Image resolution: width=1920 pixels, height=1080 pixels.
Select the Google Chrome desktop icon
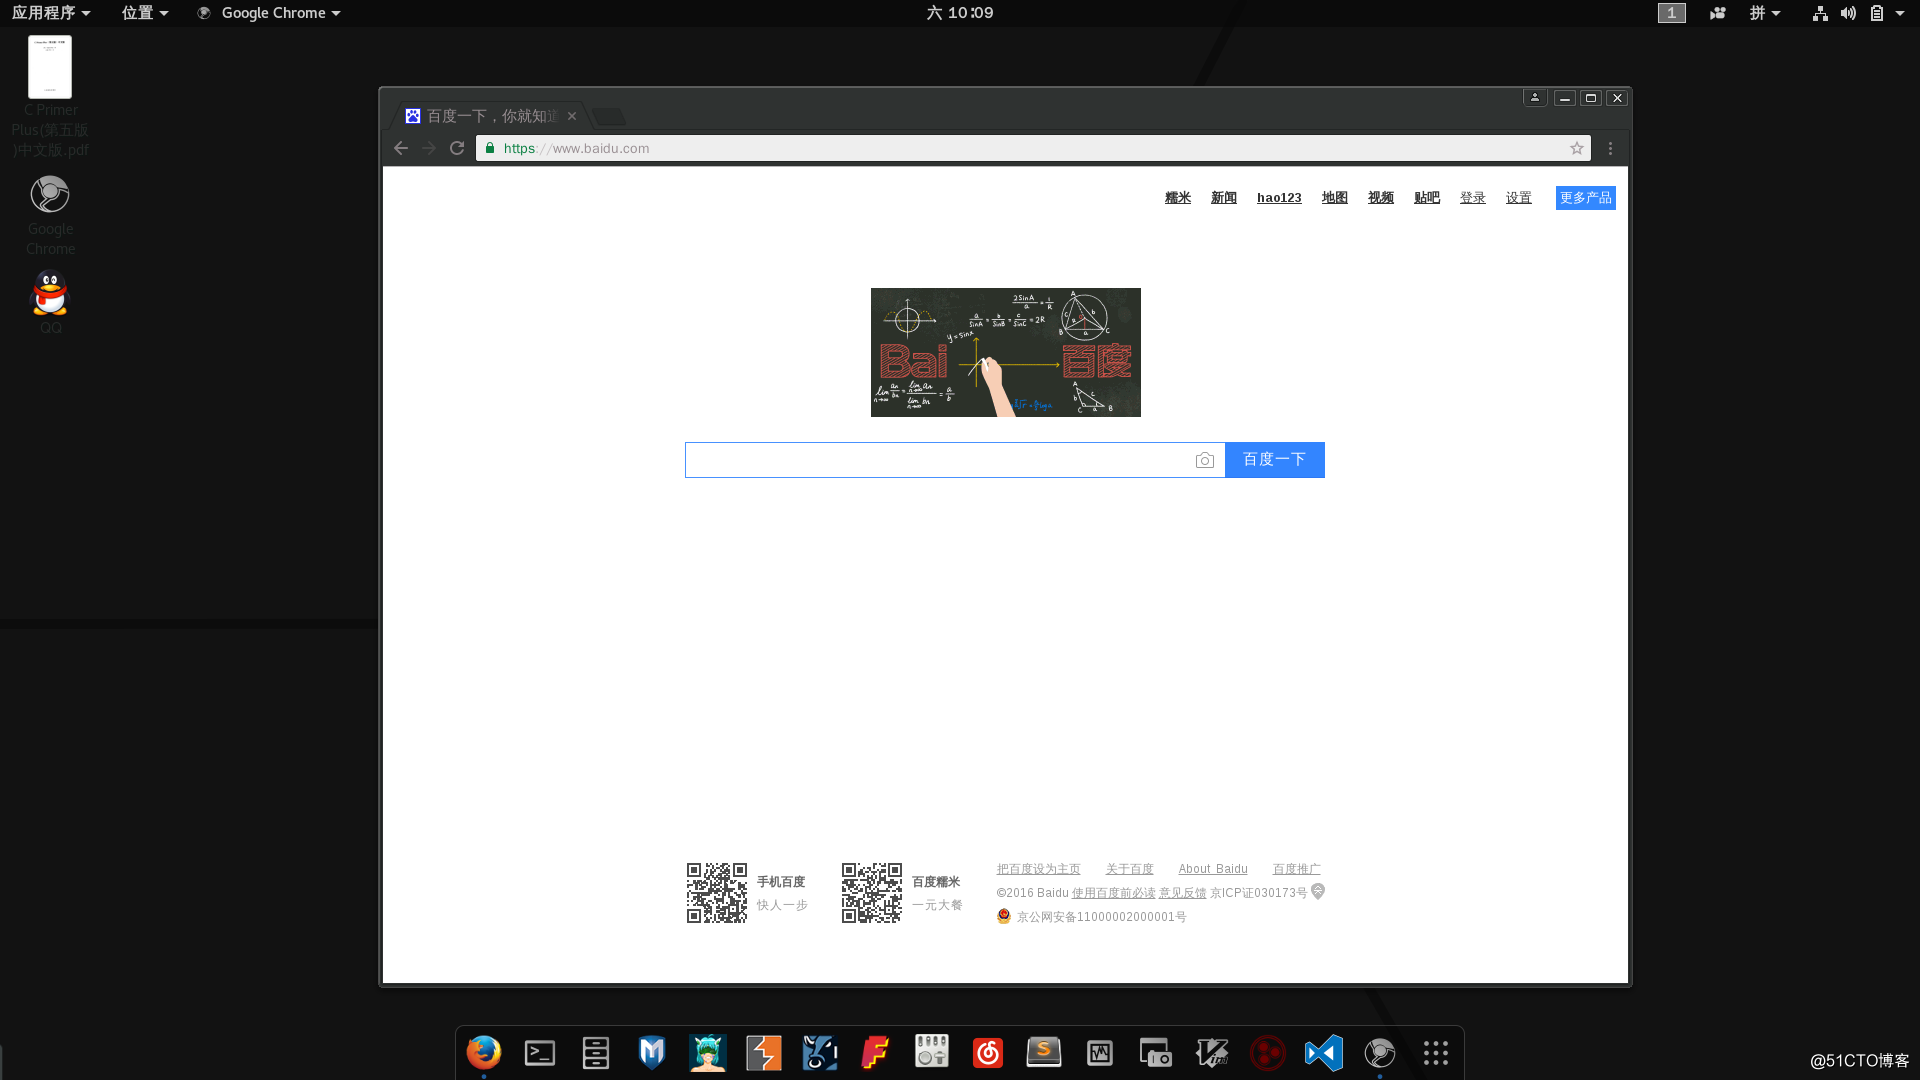point(50,215)
